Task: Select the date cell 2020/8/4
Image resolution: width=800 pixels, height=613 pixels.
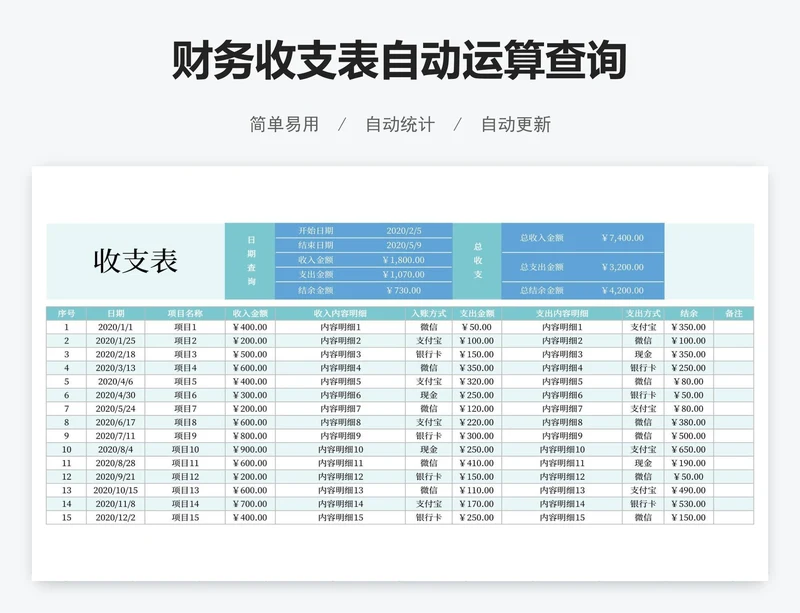Action: coord(116,450)
